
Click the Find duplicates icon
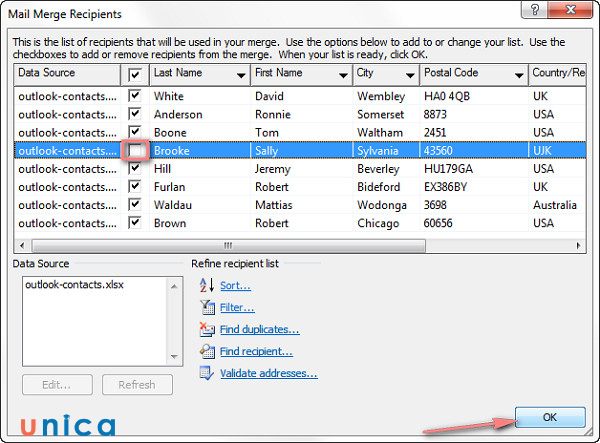coord(207,329)
